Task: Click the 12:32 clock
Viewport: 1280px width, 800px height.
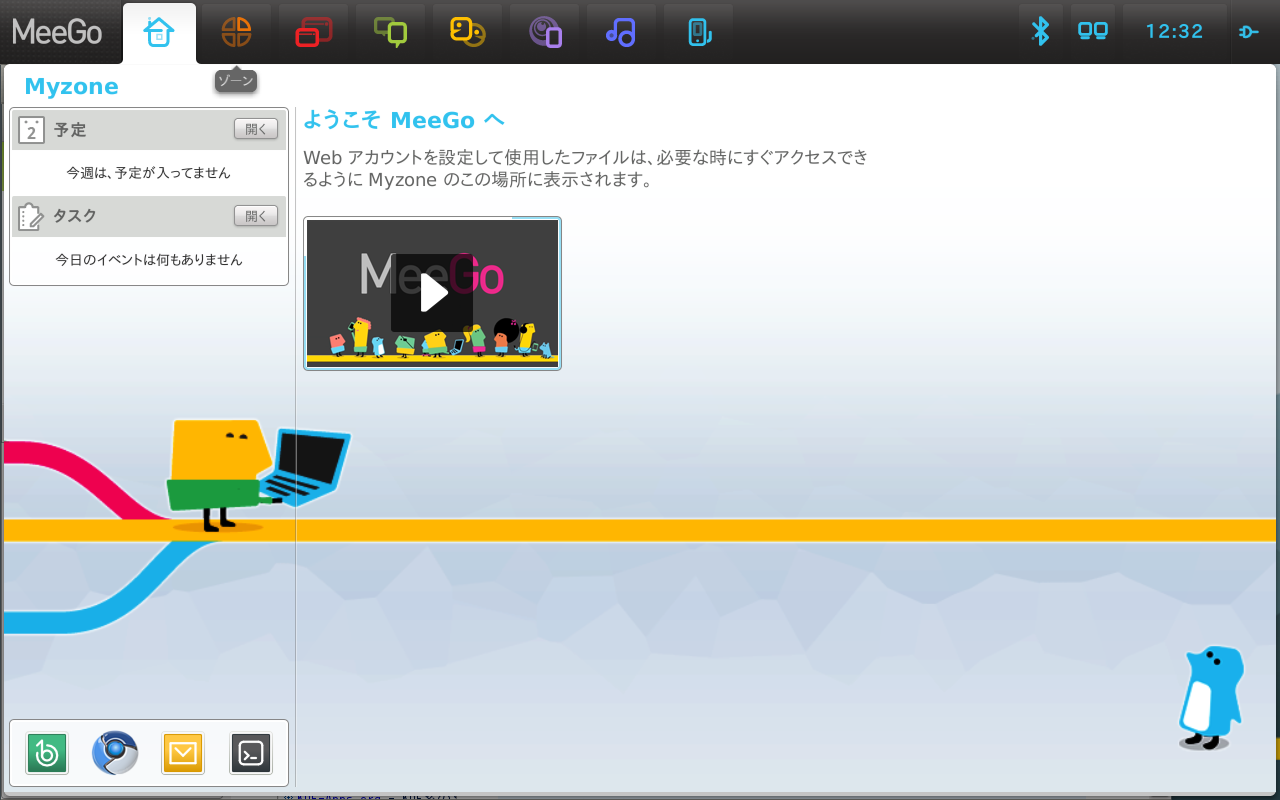Action: 1174,32
